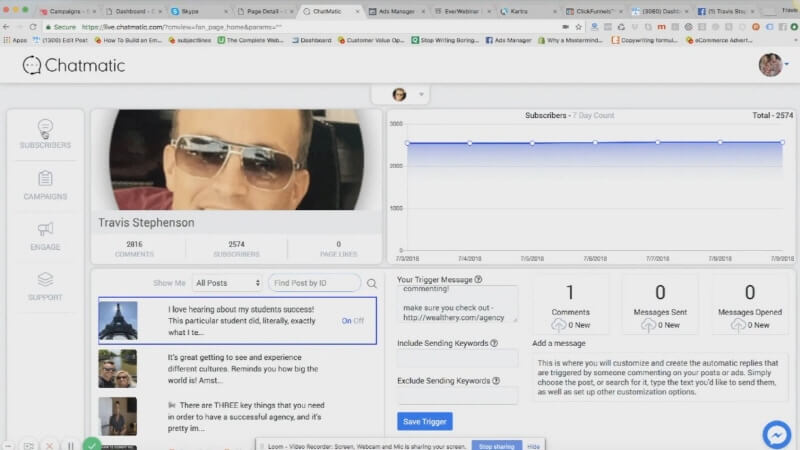Image resolution: width=800 pixels, height=450 pixels.
Task: Click the post search magnifier icon
Action: (372, 283)
